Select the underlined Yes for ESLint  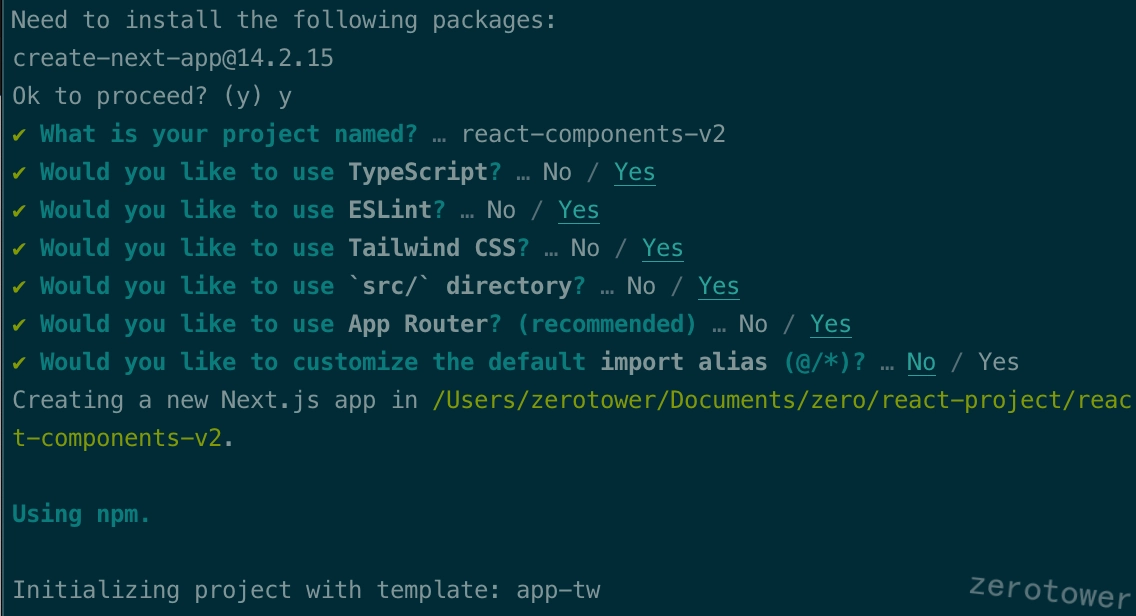(x=578, y=210)
